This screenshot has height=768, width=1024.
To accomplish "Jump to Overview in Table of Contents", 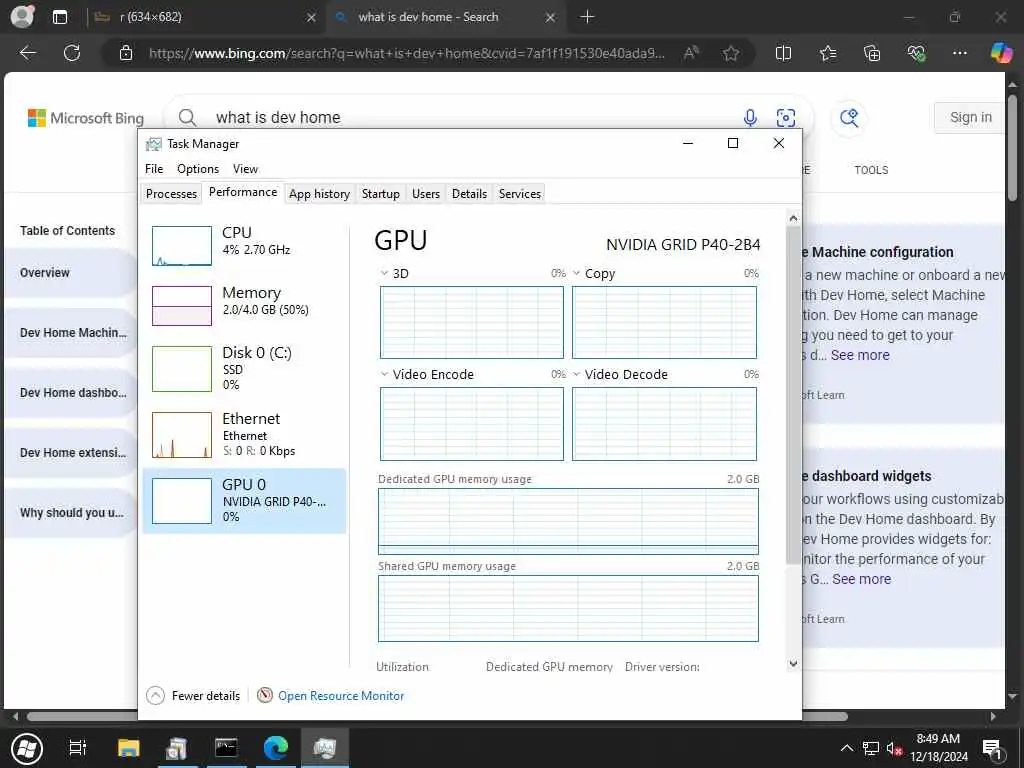I will [69, 272].
